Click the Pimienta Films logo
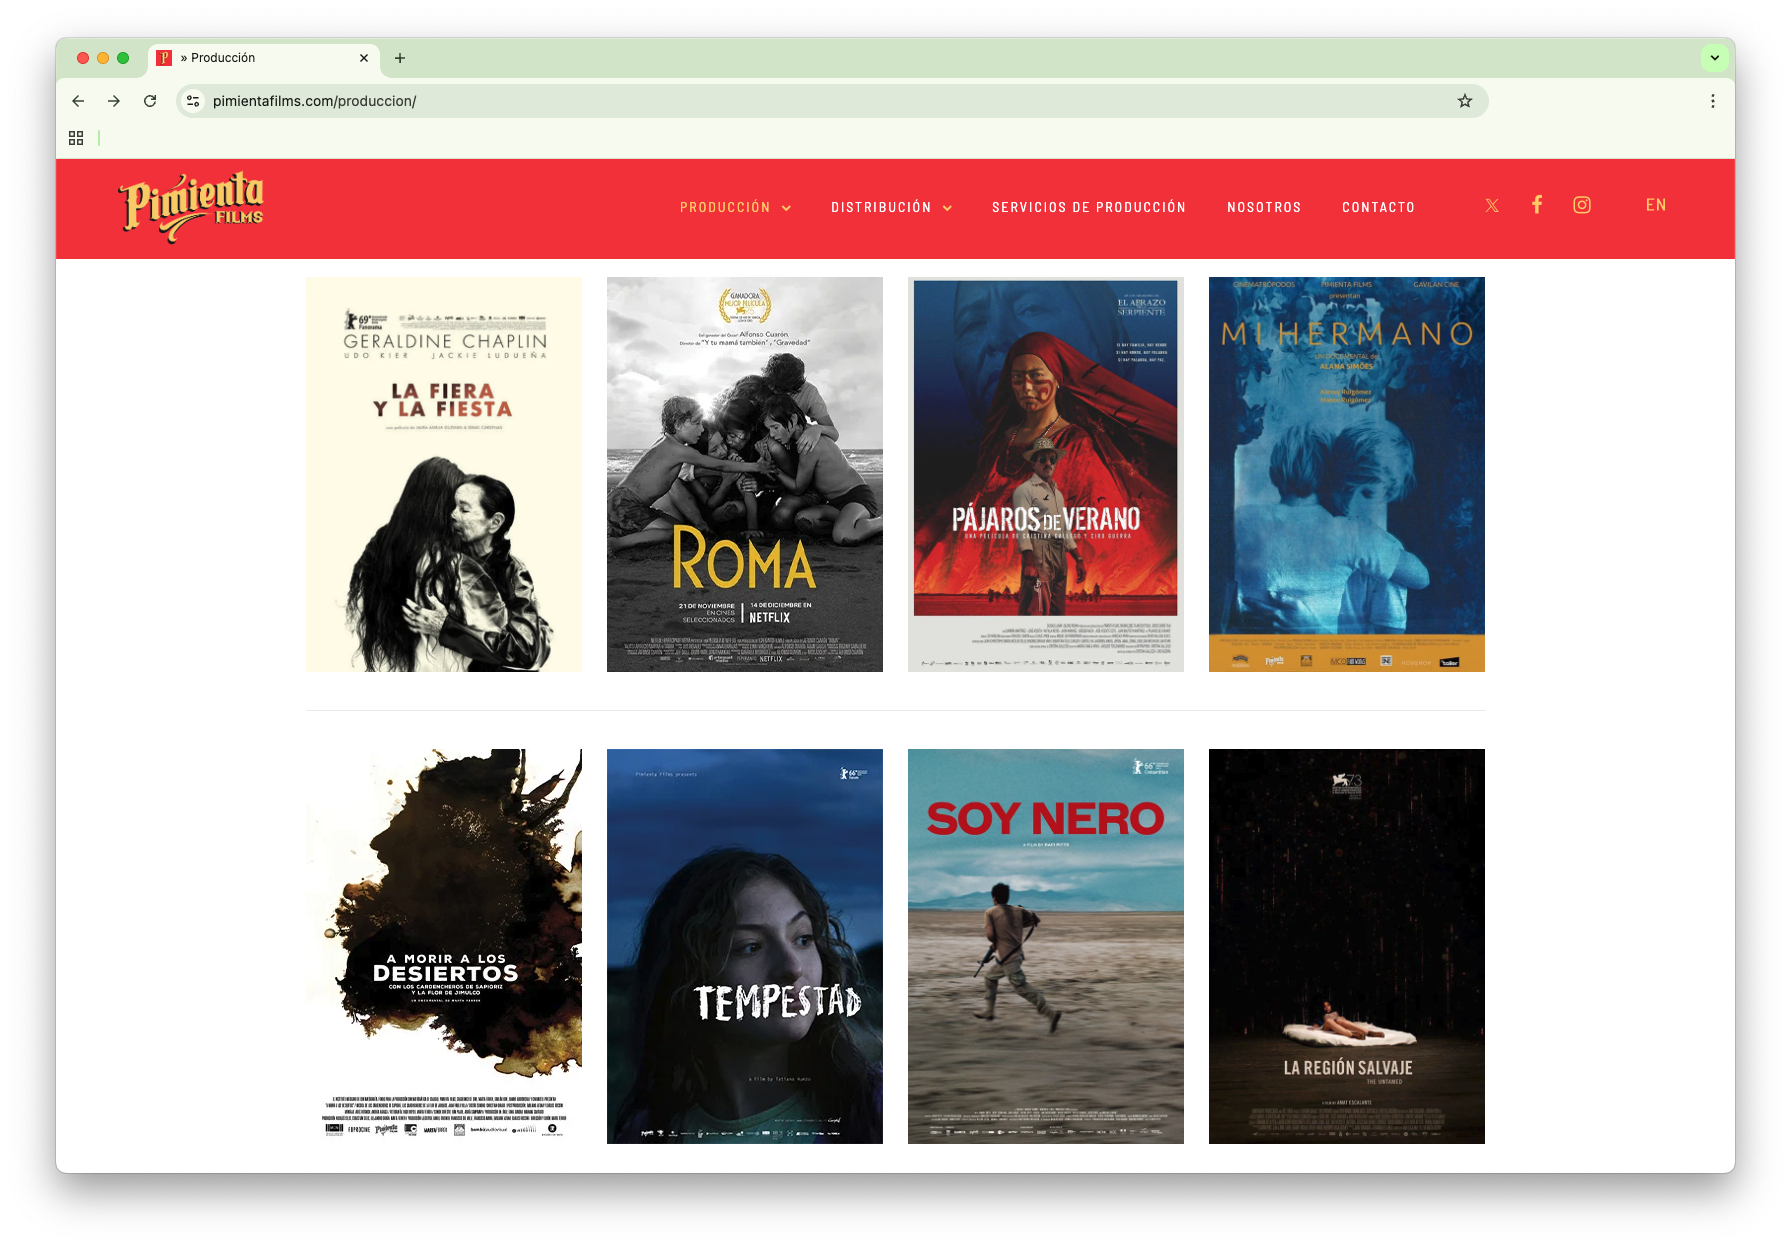Screen dimensions: 1791x1247 tap(192, 206)
